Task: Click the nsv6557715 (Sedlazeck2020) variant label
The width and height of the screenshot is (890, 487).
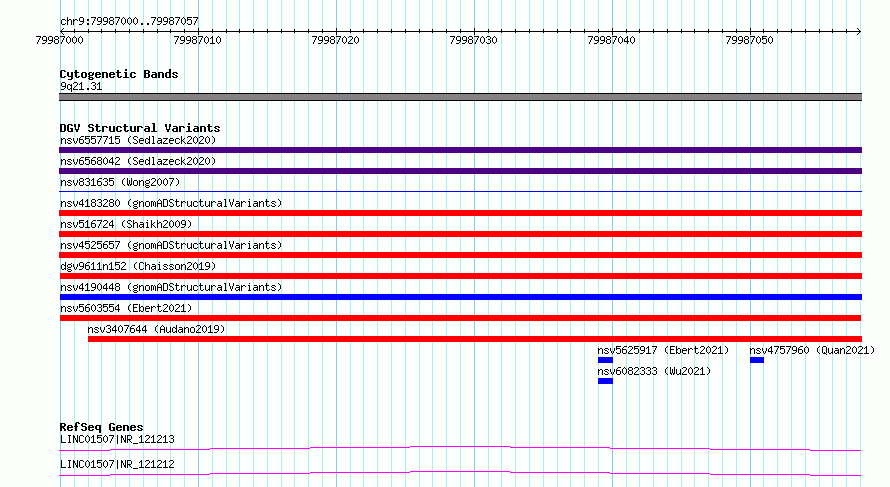Action: pyautogui.click(x=138, y=140)
